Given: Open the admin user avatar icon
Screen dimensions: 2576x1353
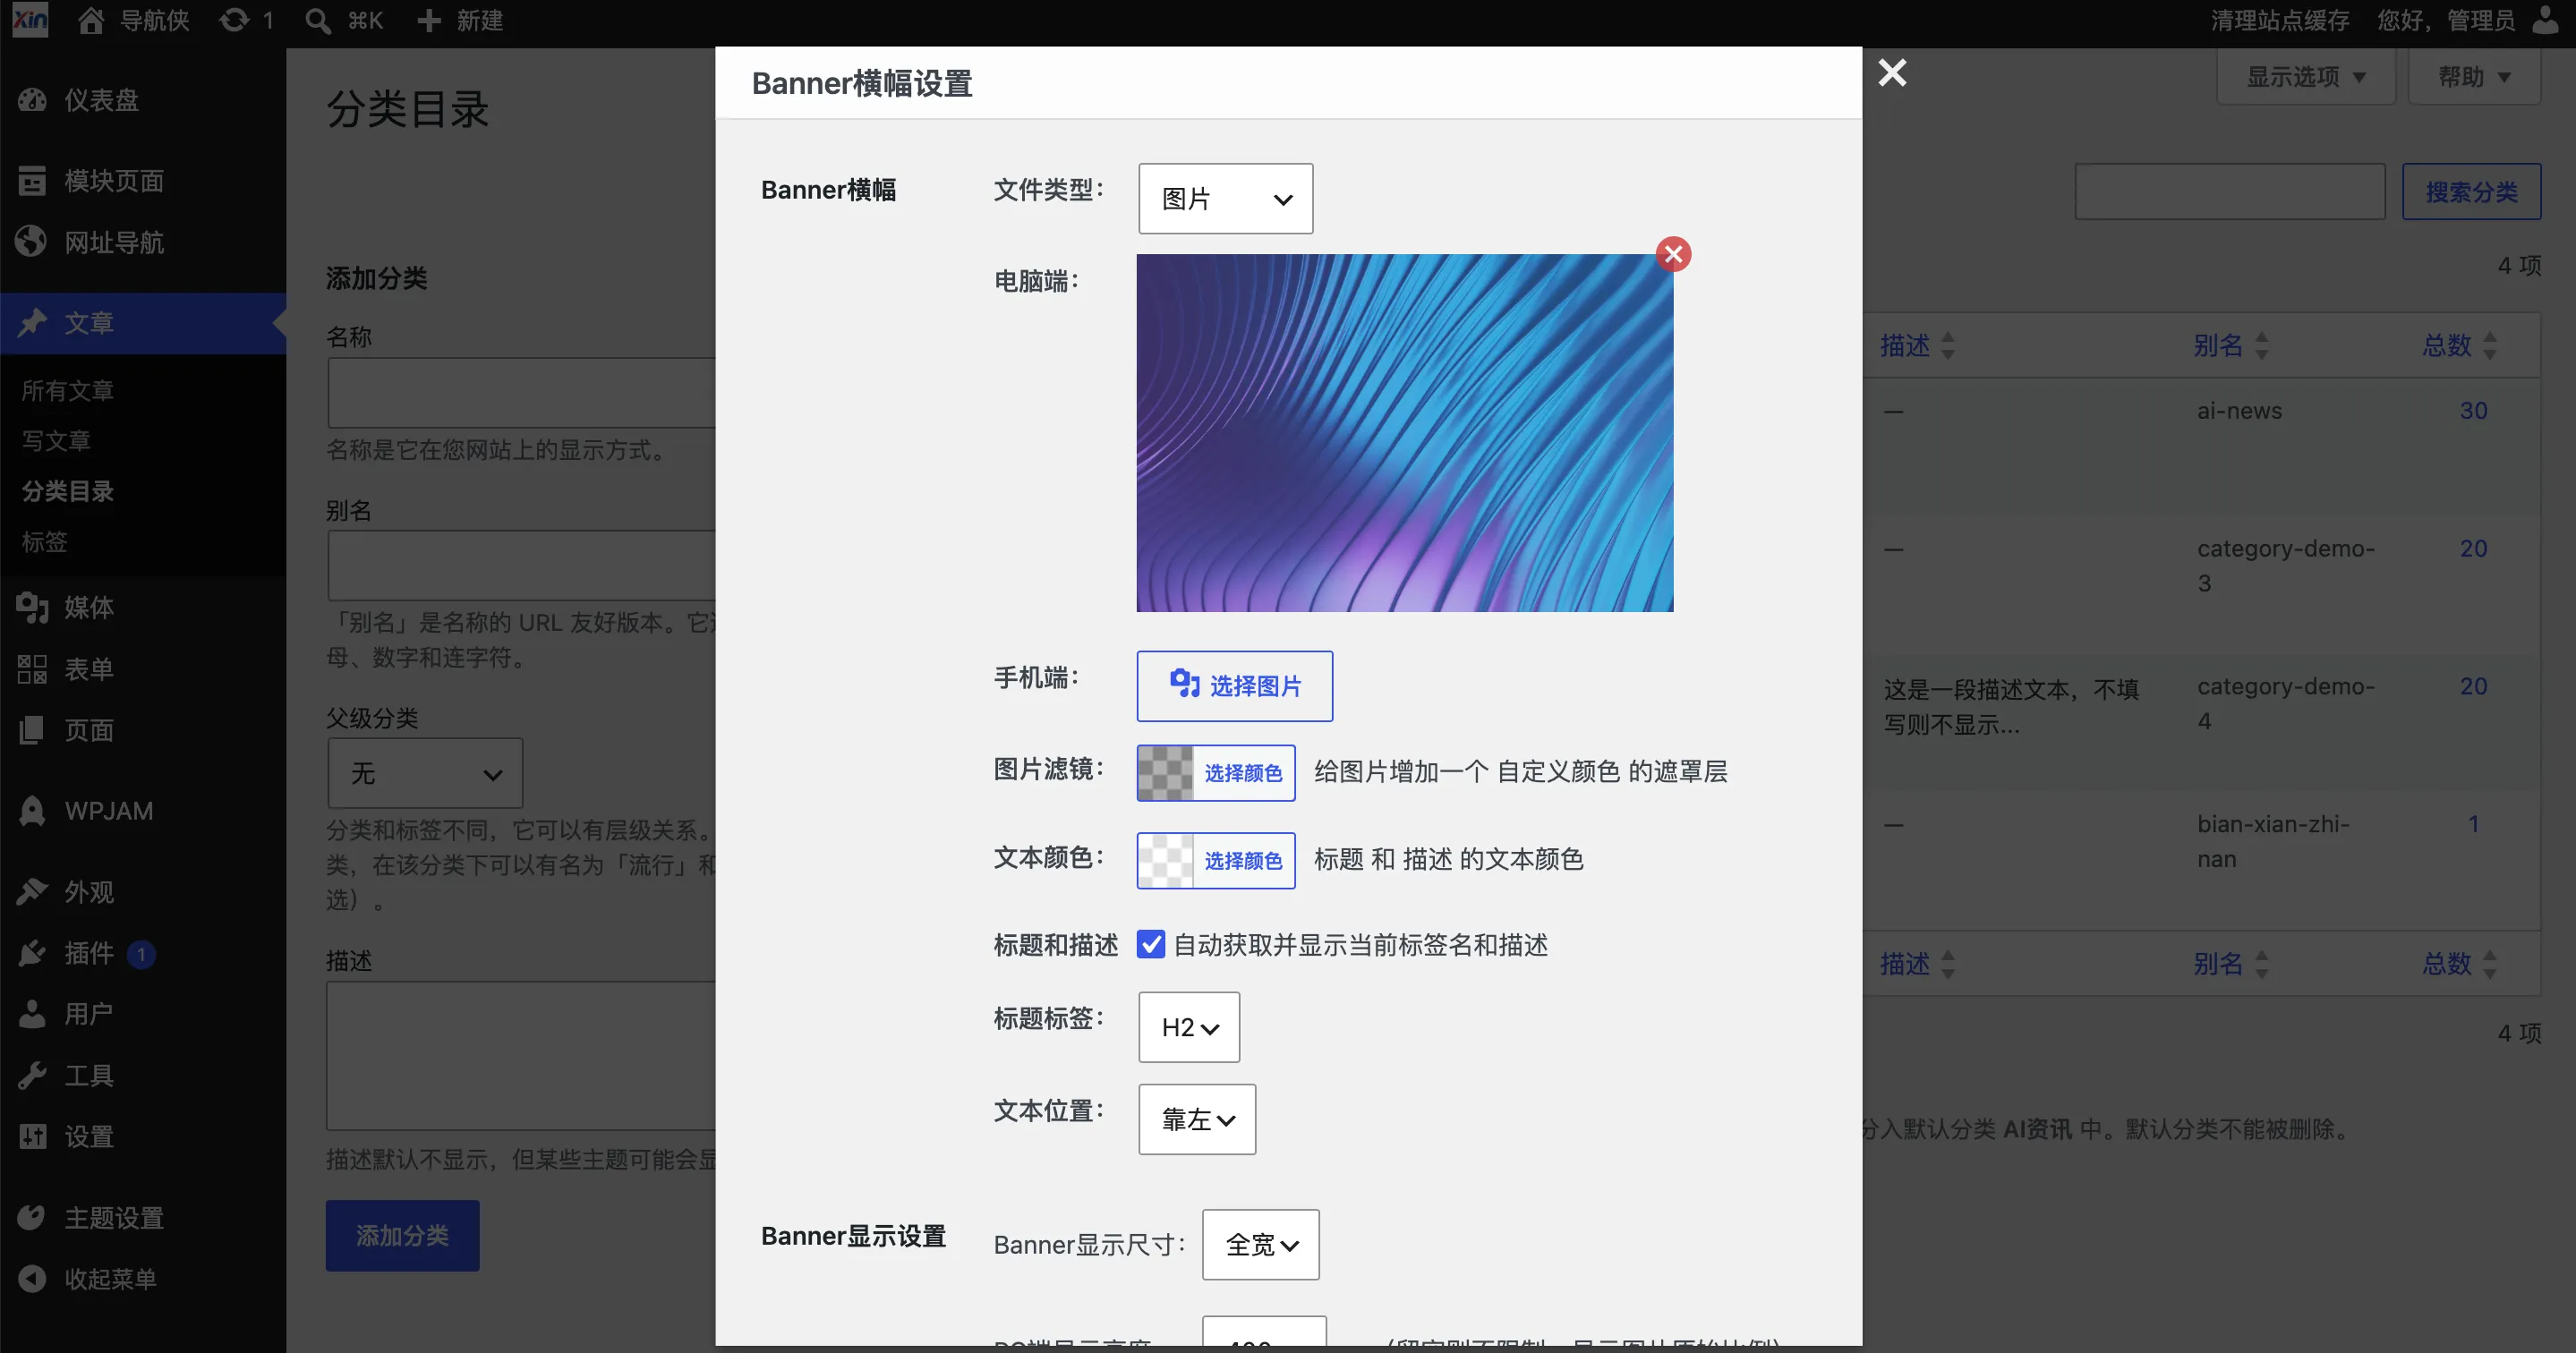Looking at the screenshot, I should click(x=2546, y=21).
